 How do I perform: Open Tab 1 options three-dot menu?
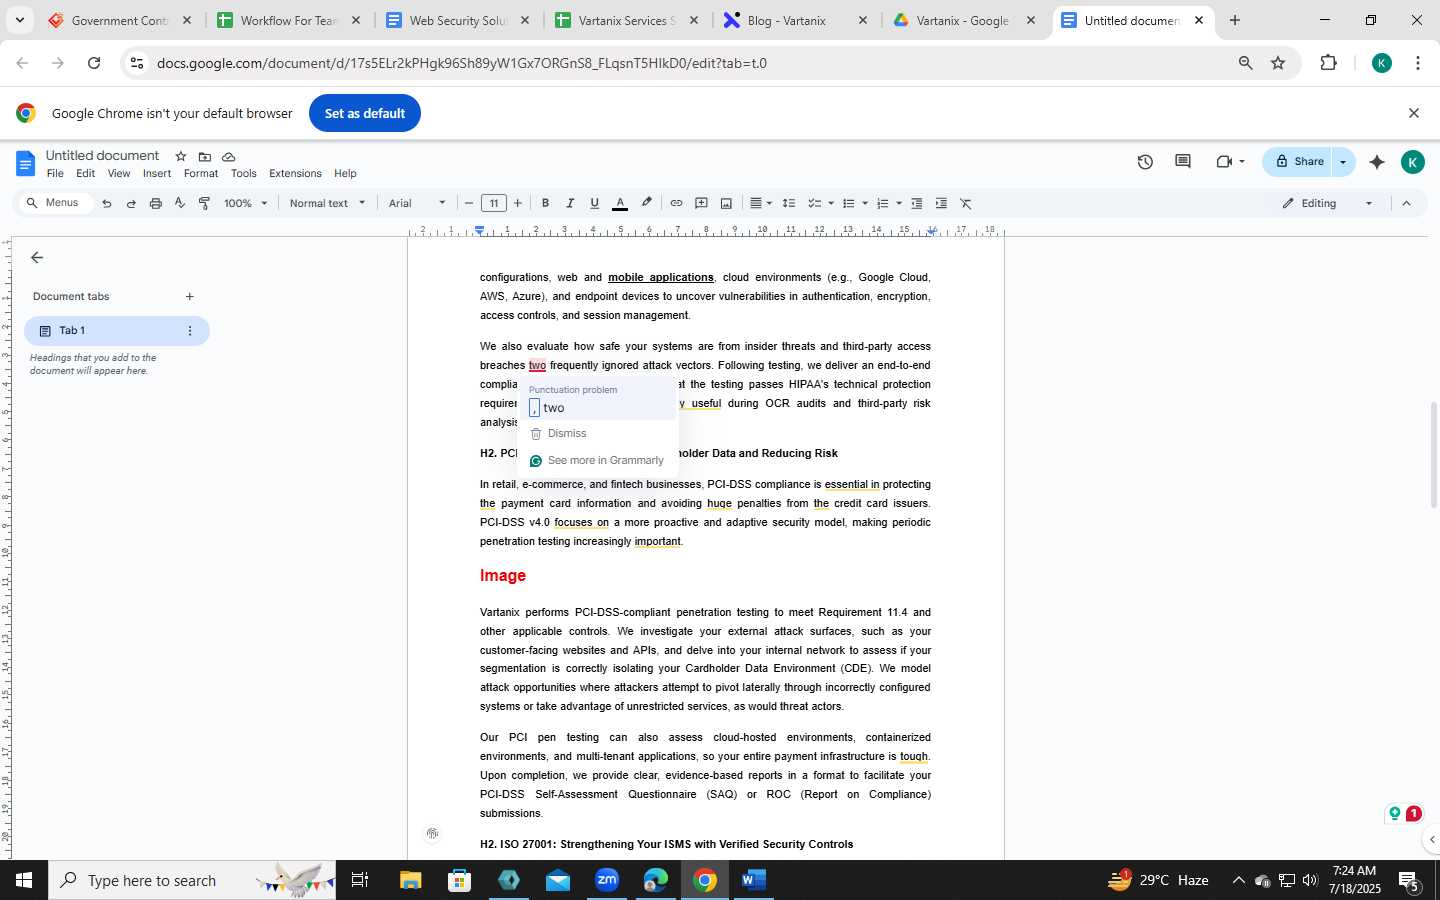click(x=190, y=331)
